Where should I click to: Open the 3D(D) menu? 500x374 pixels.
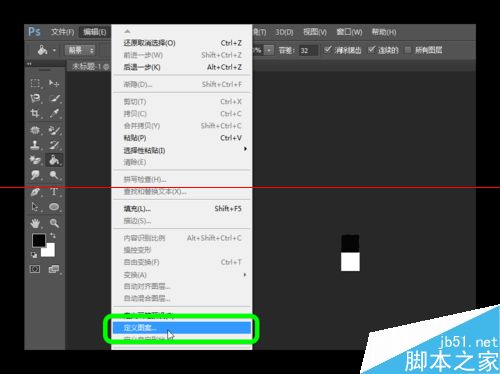pyautogui.click(x=284, y=32)
